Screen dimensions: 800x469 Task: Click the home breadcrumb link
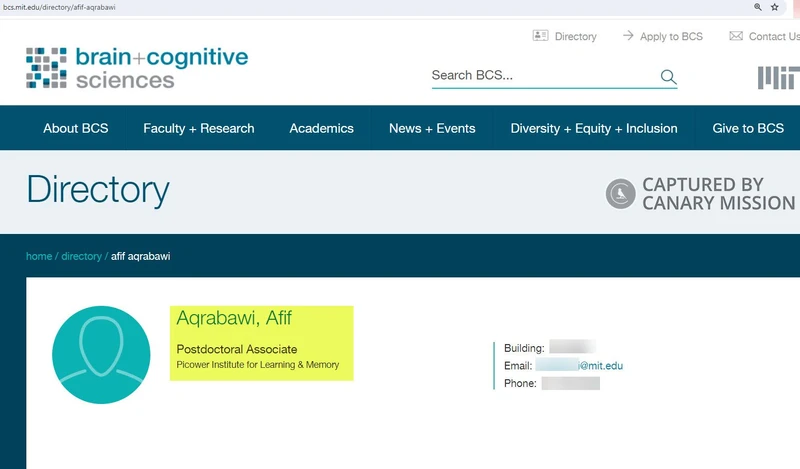pos(39,256)
